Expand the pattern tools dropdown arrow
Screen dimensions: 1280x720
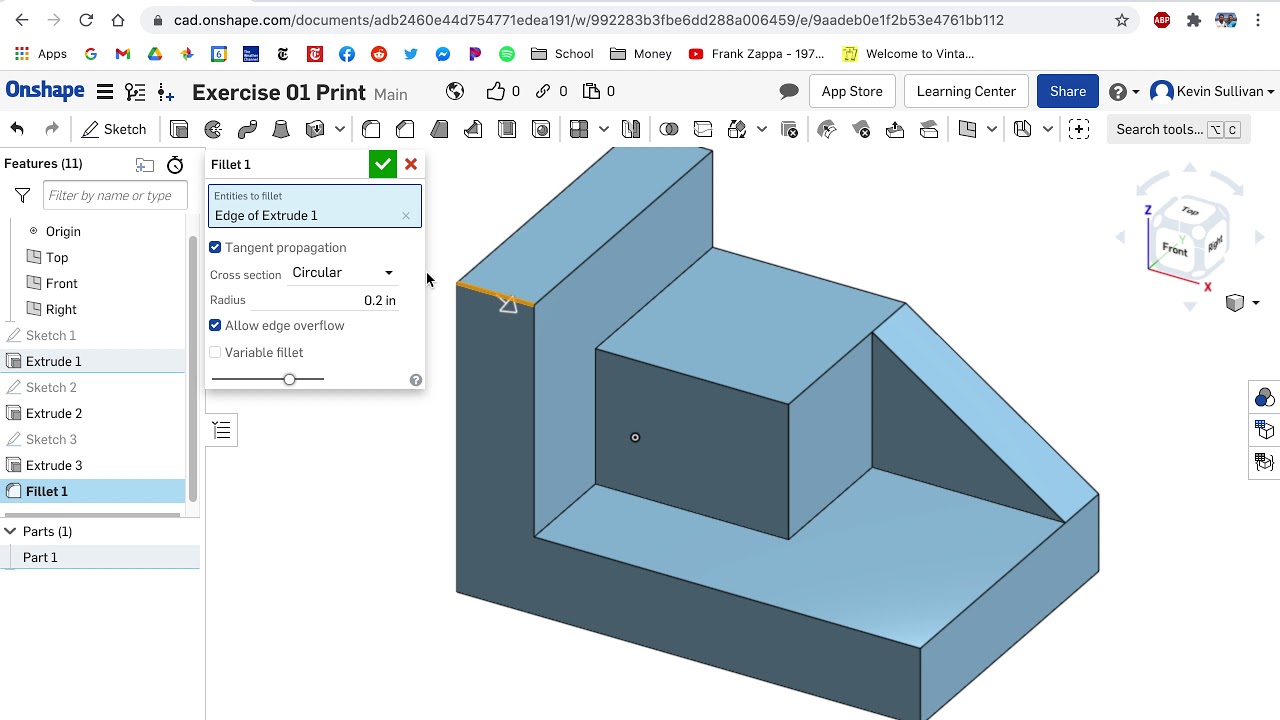tap(604, 129)
